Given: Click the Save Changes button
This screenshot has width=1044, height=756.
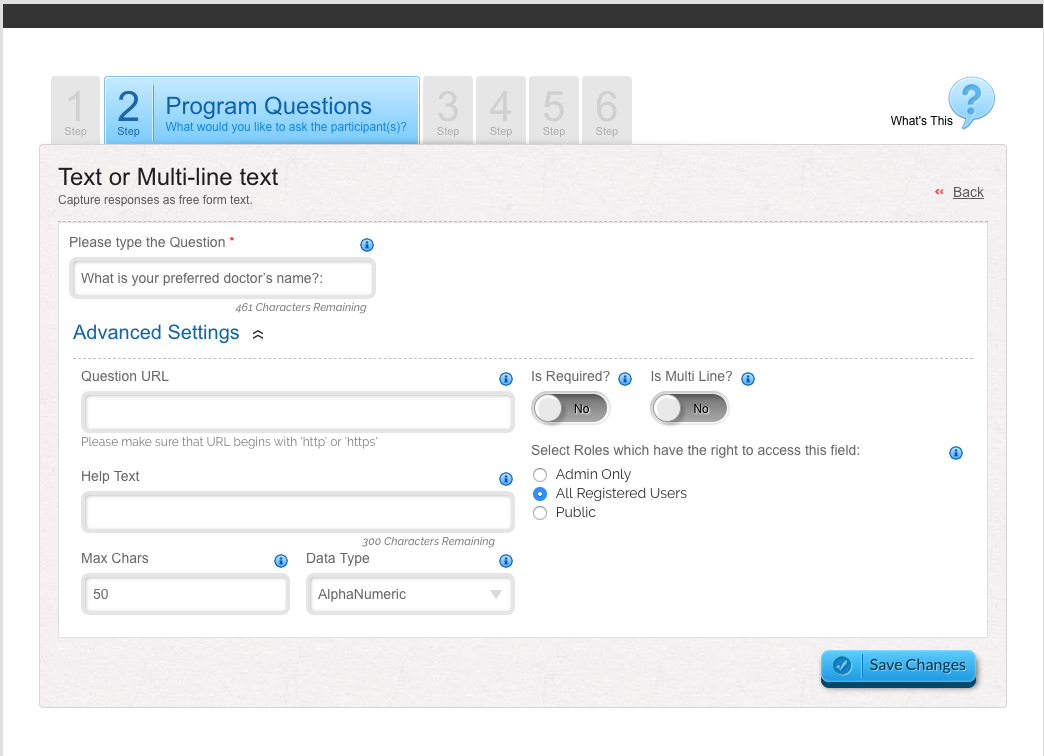Looking at the screenshot, I should (897, 666).
